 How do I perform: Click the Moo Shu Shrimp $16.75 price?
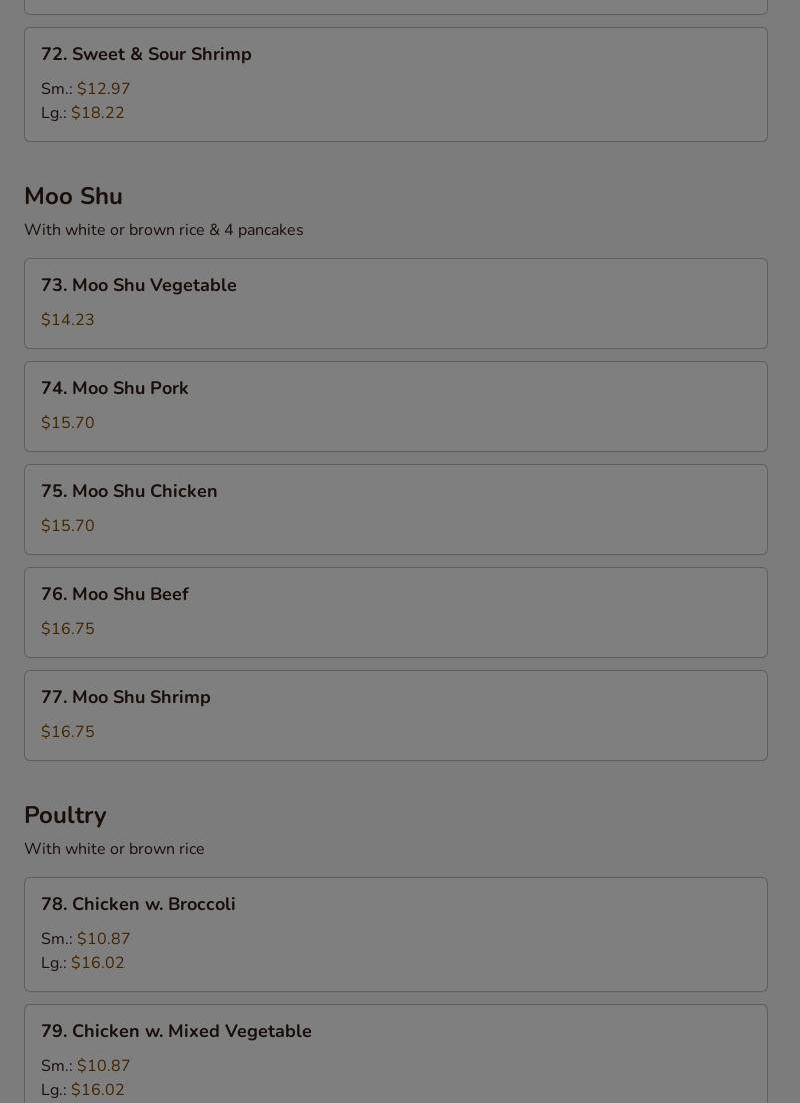68,732
